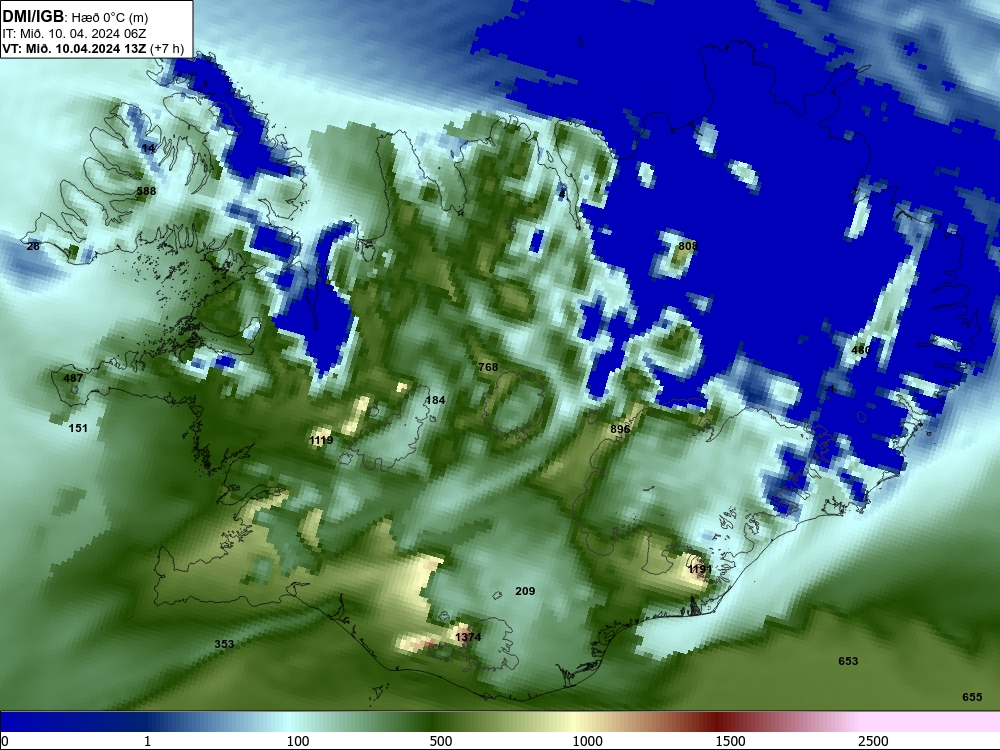Viewport: 1000px width, 750px height.
Task: Click the map value 184
Action: pyautogui.click(x=435, y=400)
